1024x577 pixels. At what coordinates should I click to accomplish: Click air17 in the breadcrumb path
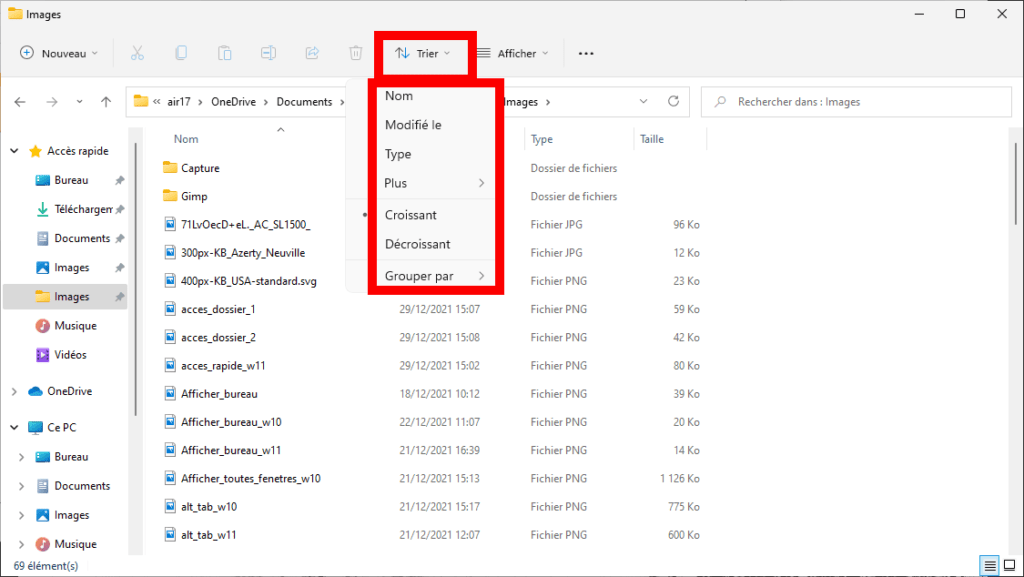point(179,102)
